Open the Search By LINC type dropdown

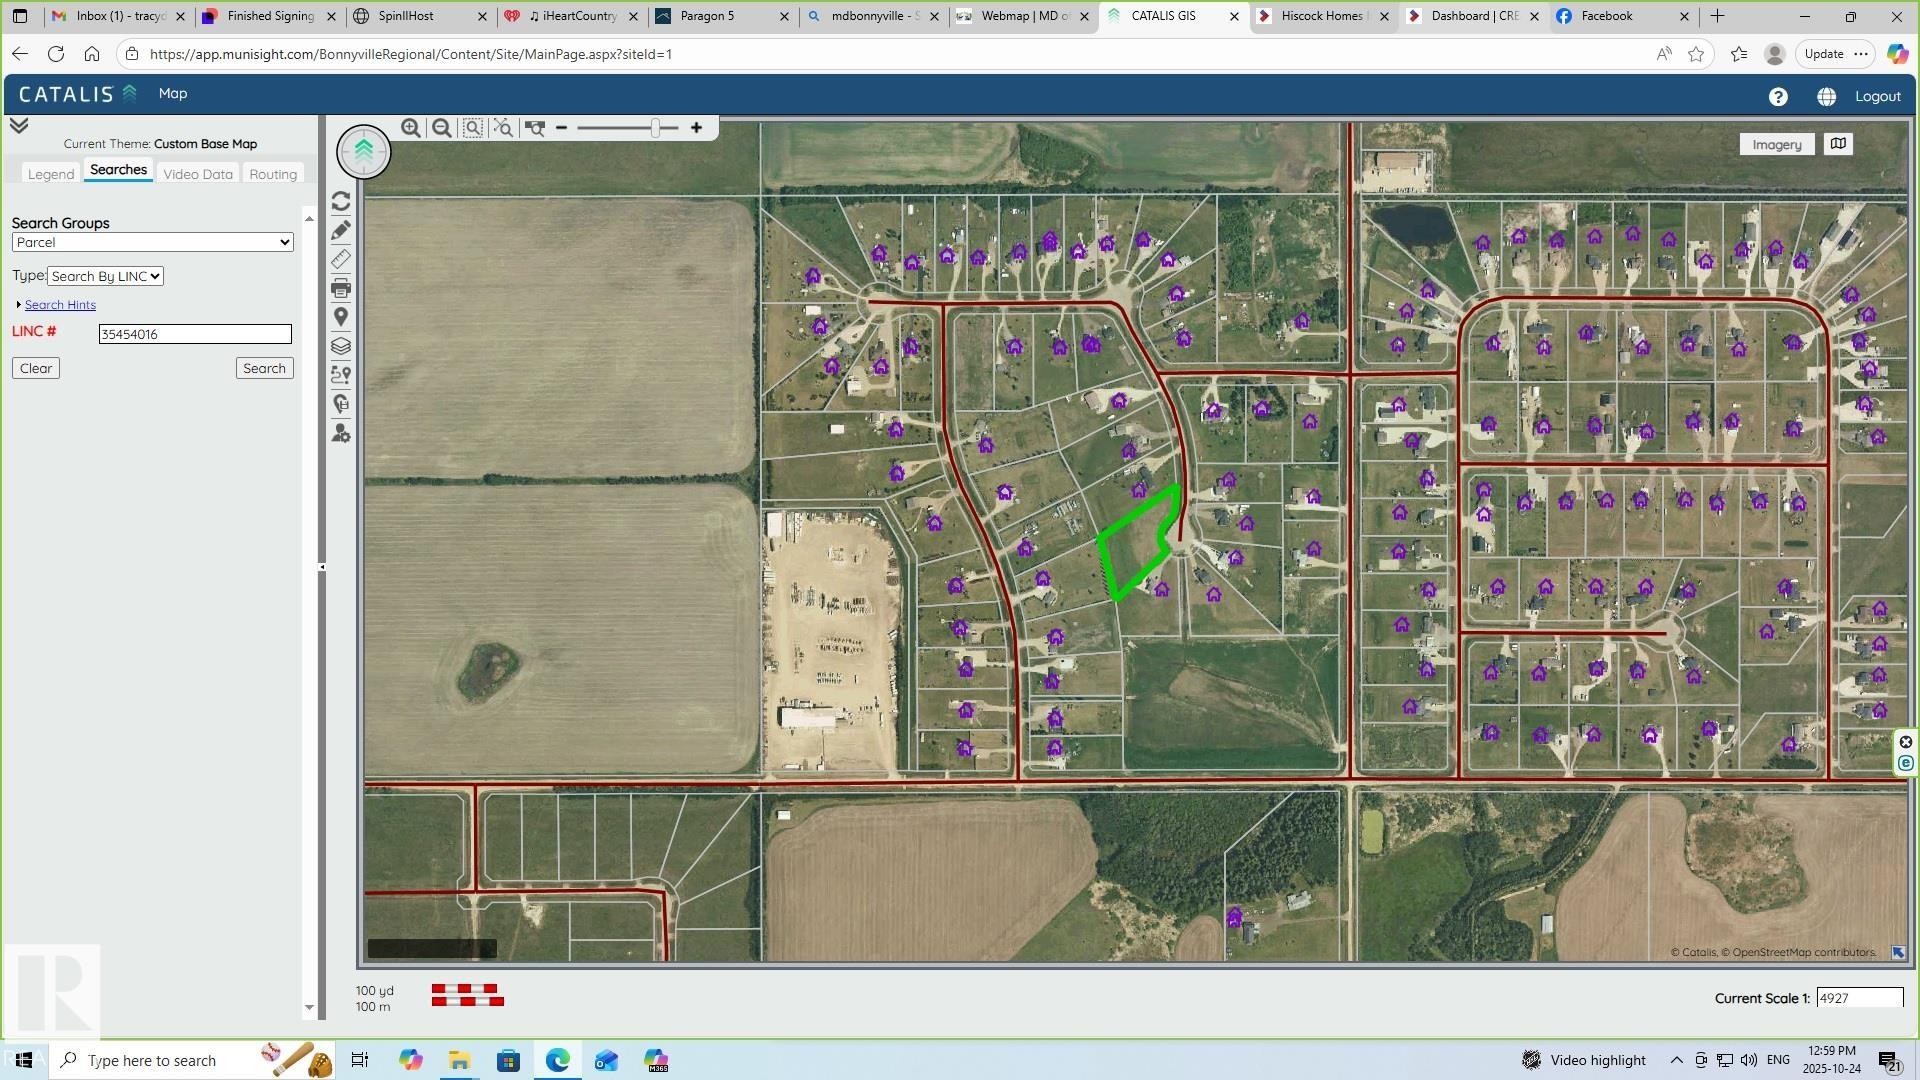[x=105, y=276]
